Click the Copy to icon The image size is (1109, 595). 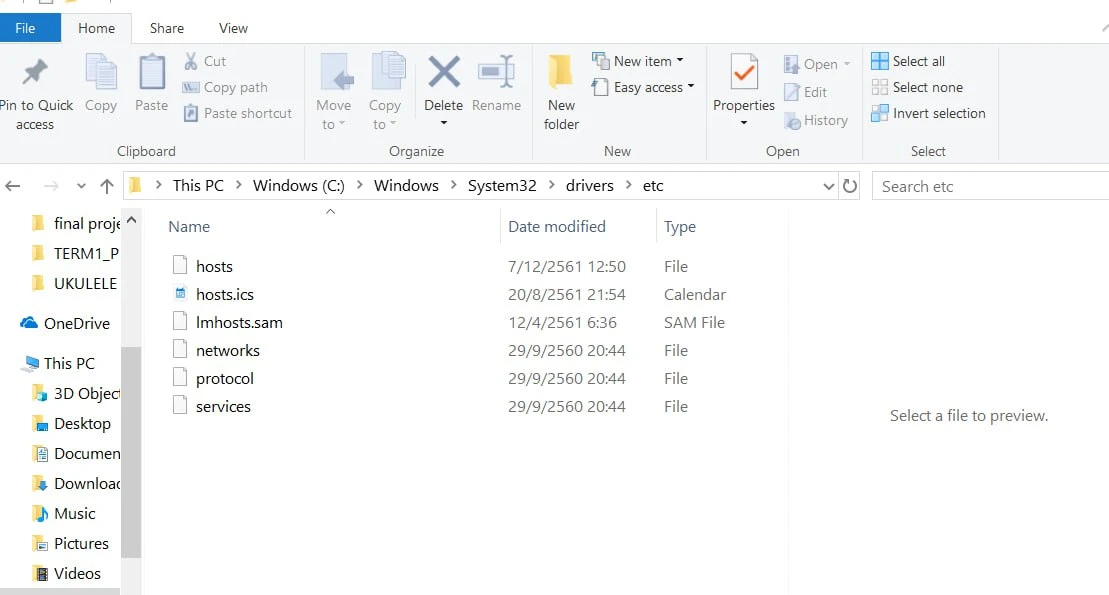387,71
